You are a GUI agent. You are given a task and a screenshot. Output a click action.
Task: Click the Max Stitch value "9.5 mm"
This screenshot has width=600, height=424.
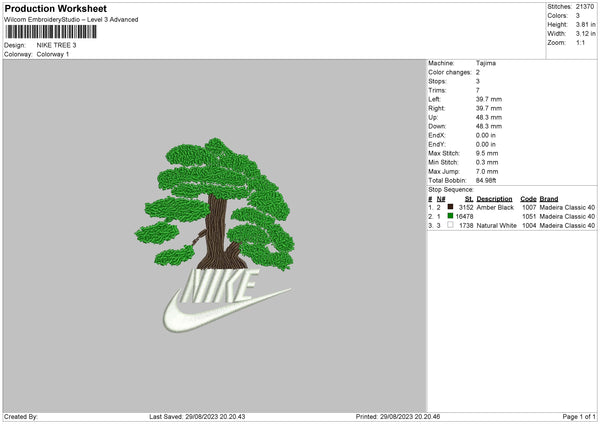click(x=487, y=153)
